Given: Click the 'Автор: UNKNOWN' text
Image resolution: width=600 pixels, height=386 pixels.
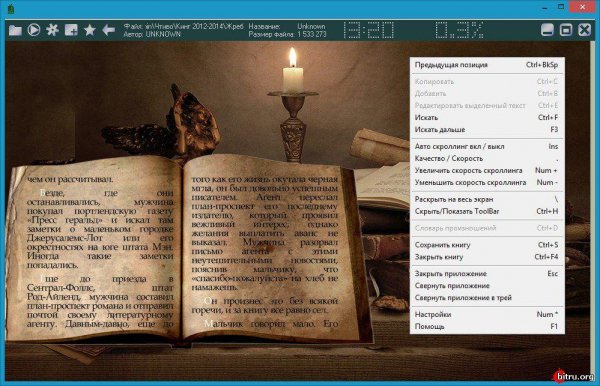Looking at the screenshot, I should (152, 34).
